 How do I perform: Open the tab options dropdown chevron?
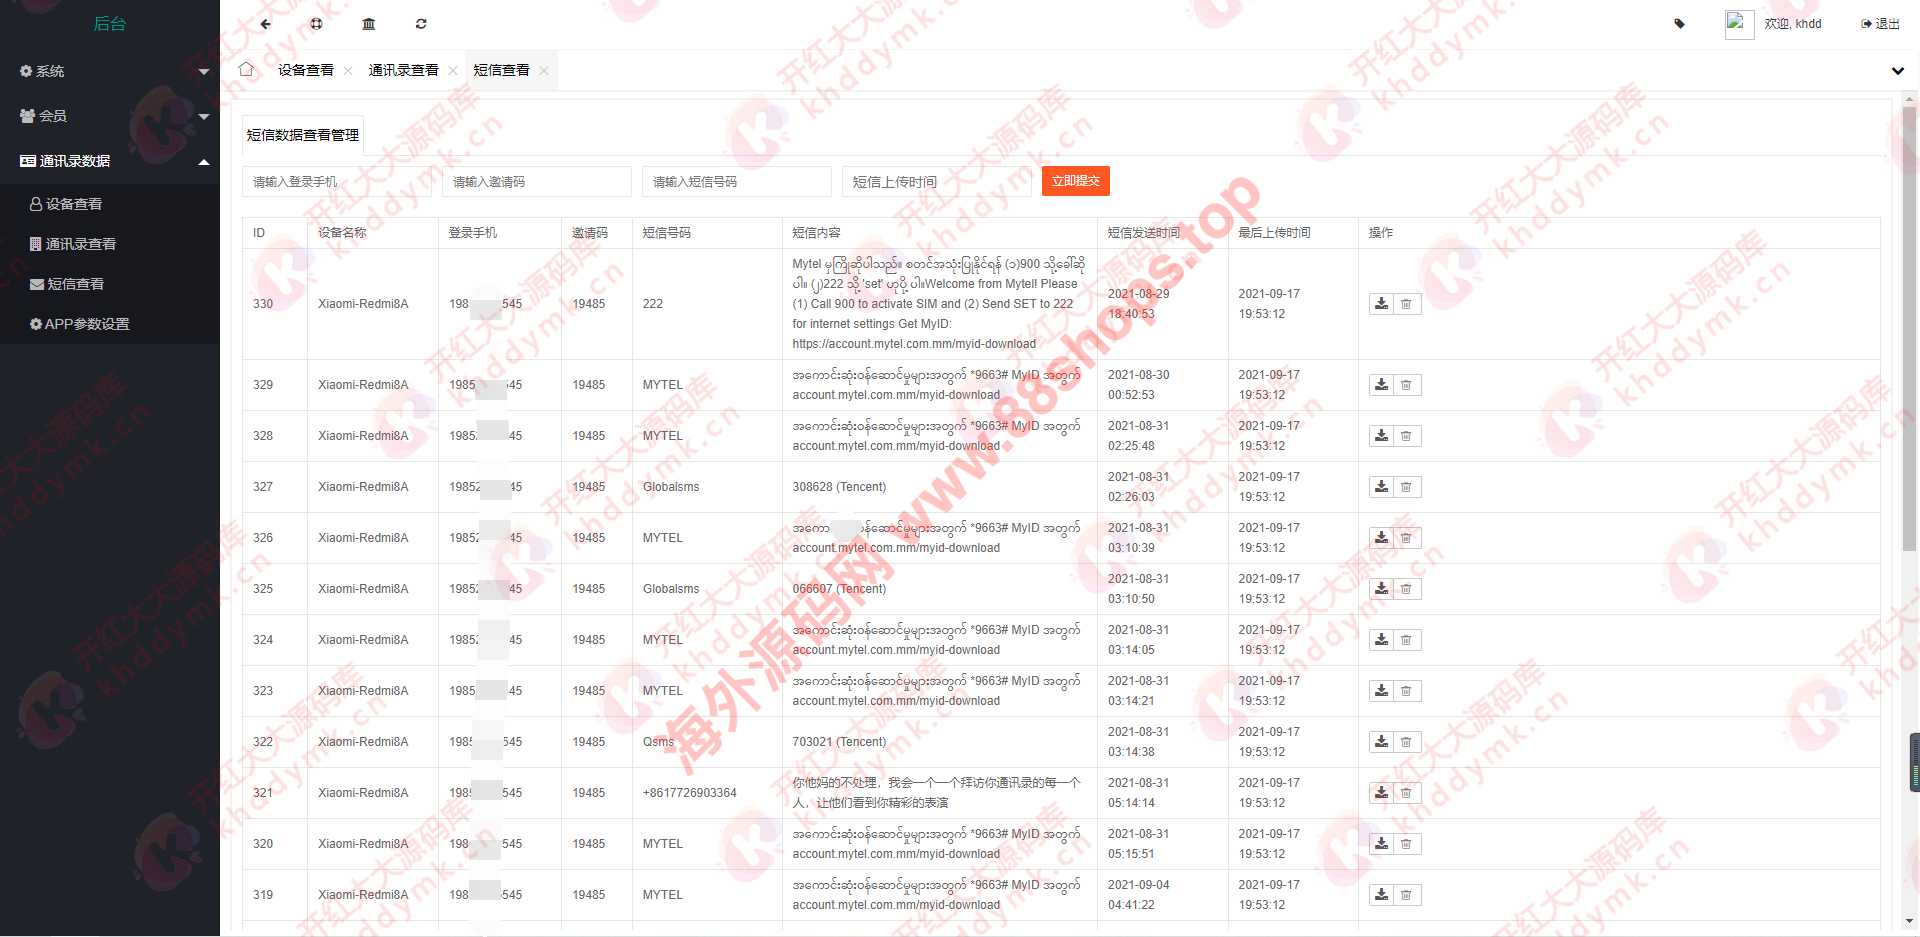(1897, 71)
